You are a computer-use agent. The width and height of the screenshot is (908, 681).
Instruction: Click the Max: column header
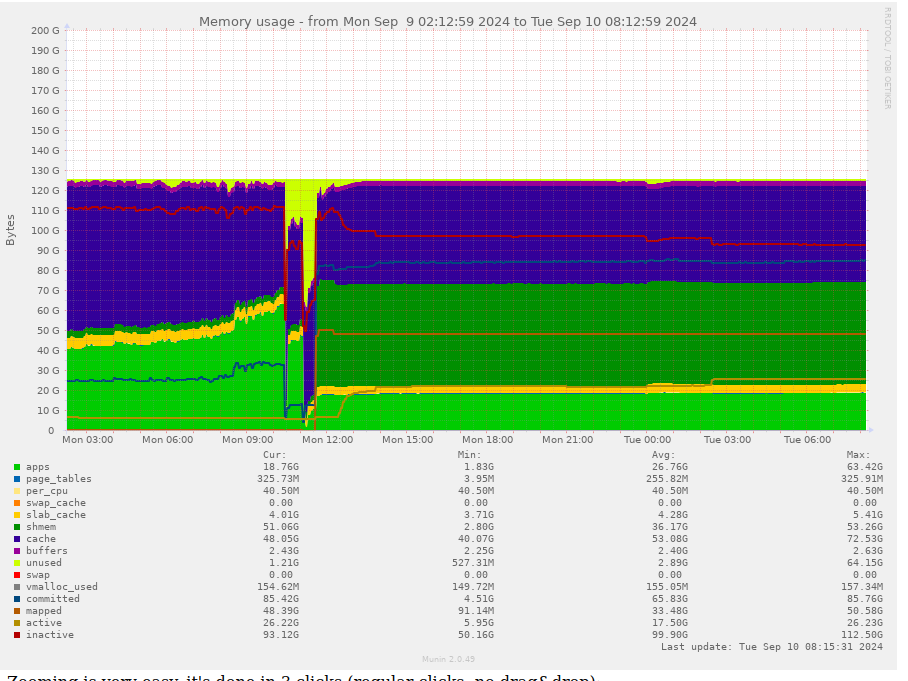(x=858, y=455)
